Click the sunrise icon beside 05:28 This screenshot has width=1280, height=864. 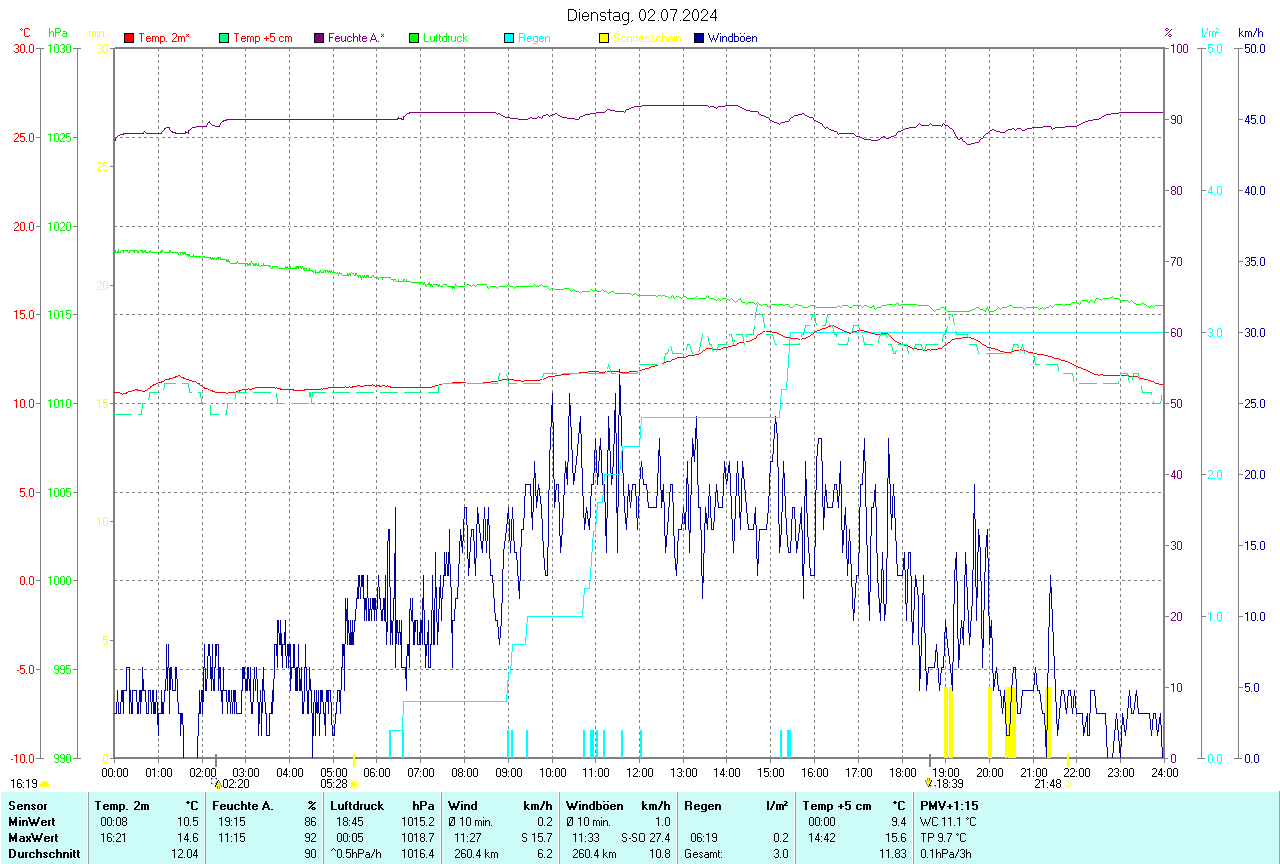click(x=354, y=784)
